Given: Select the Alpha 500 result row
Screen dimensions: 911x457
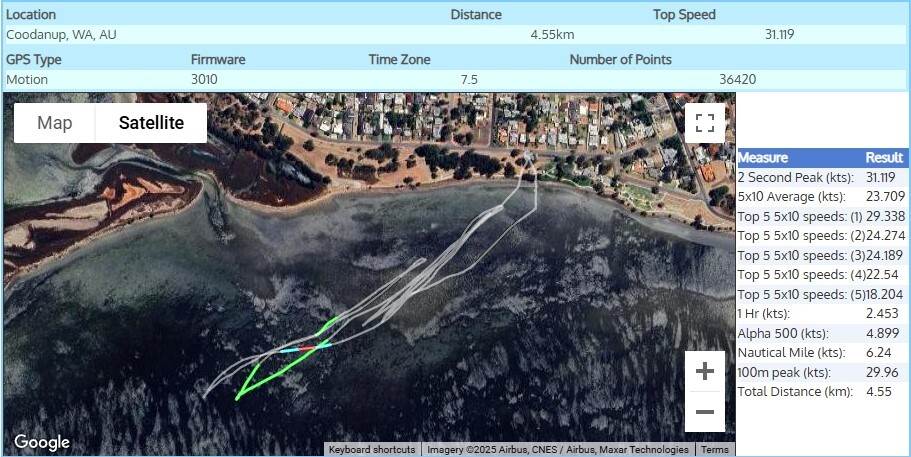Looking at the screenshot, I should (822, 333).
